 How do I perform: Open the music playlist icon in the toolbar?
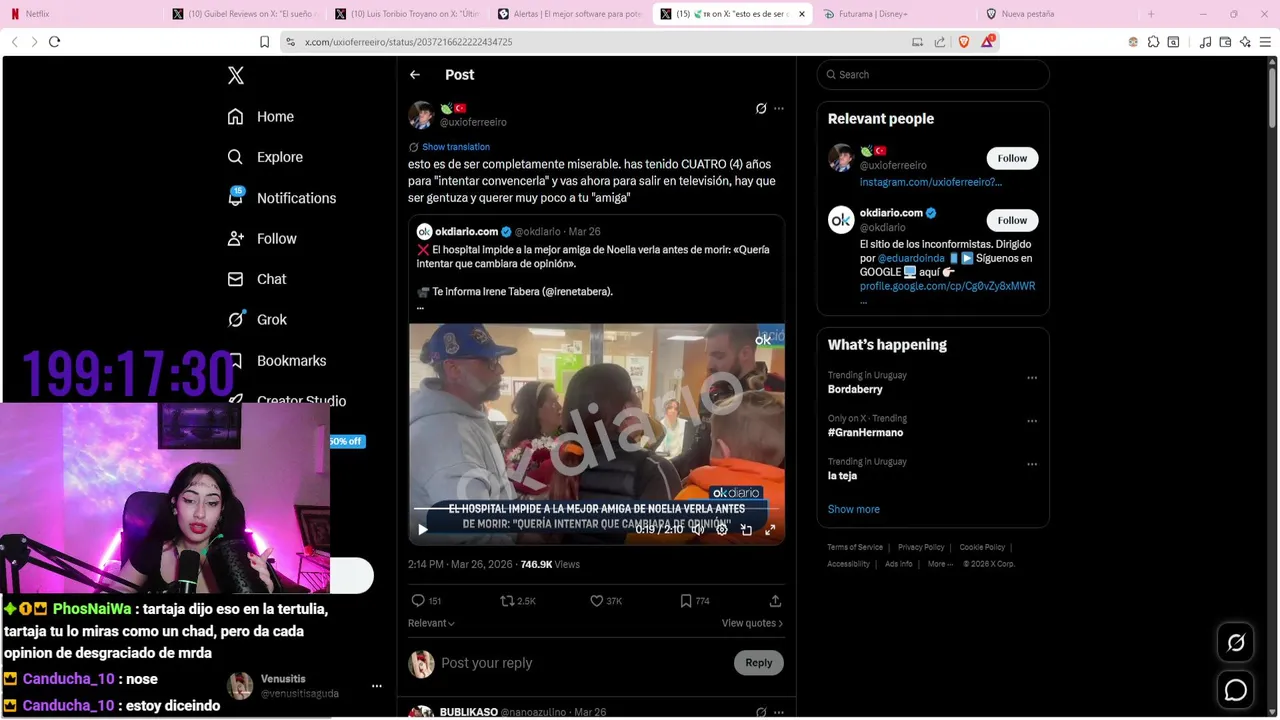click(x=1205, y=42)
